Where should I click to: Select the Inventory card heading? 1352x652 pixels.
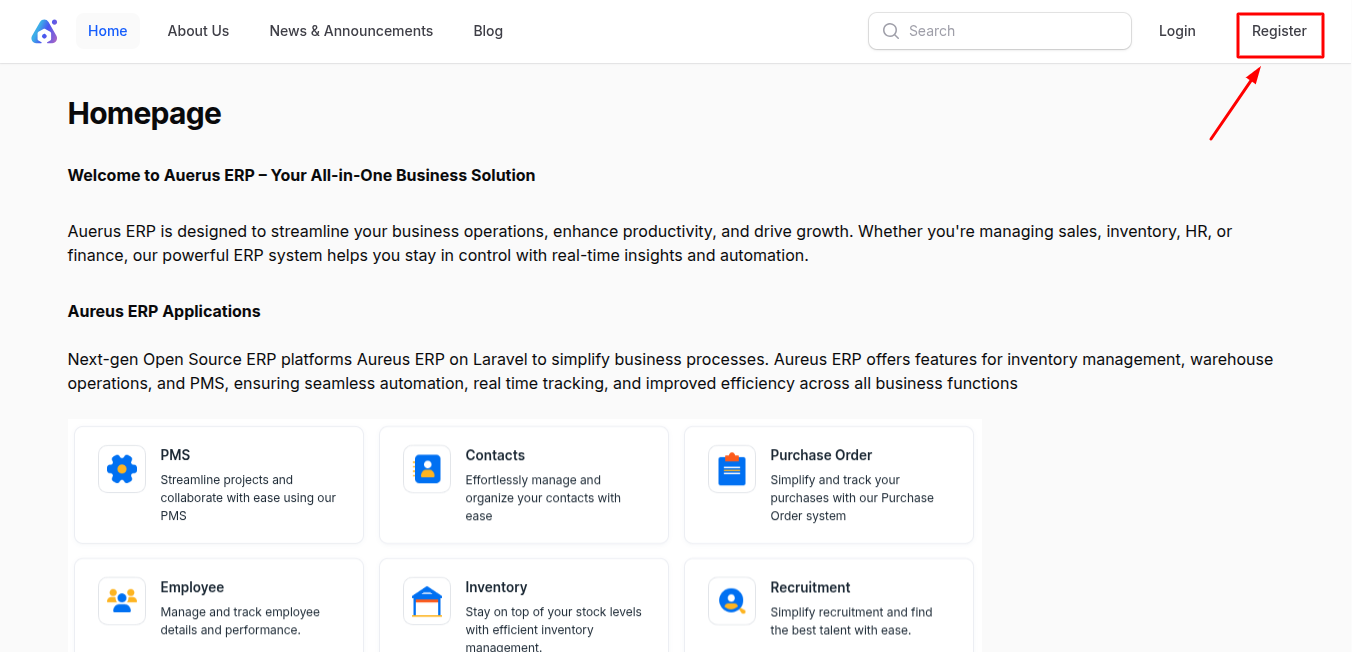[496, 587]
